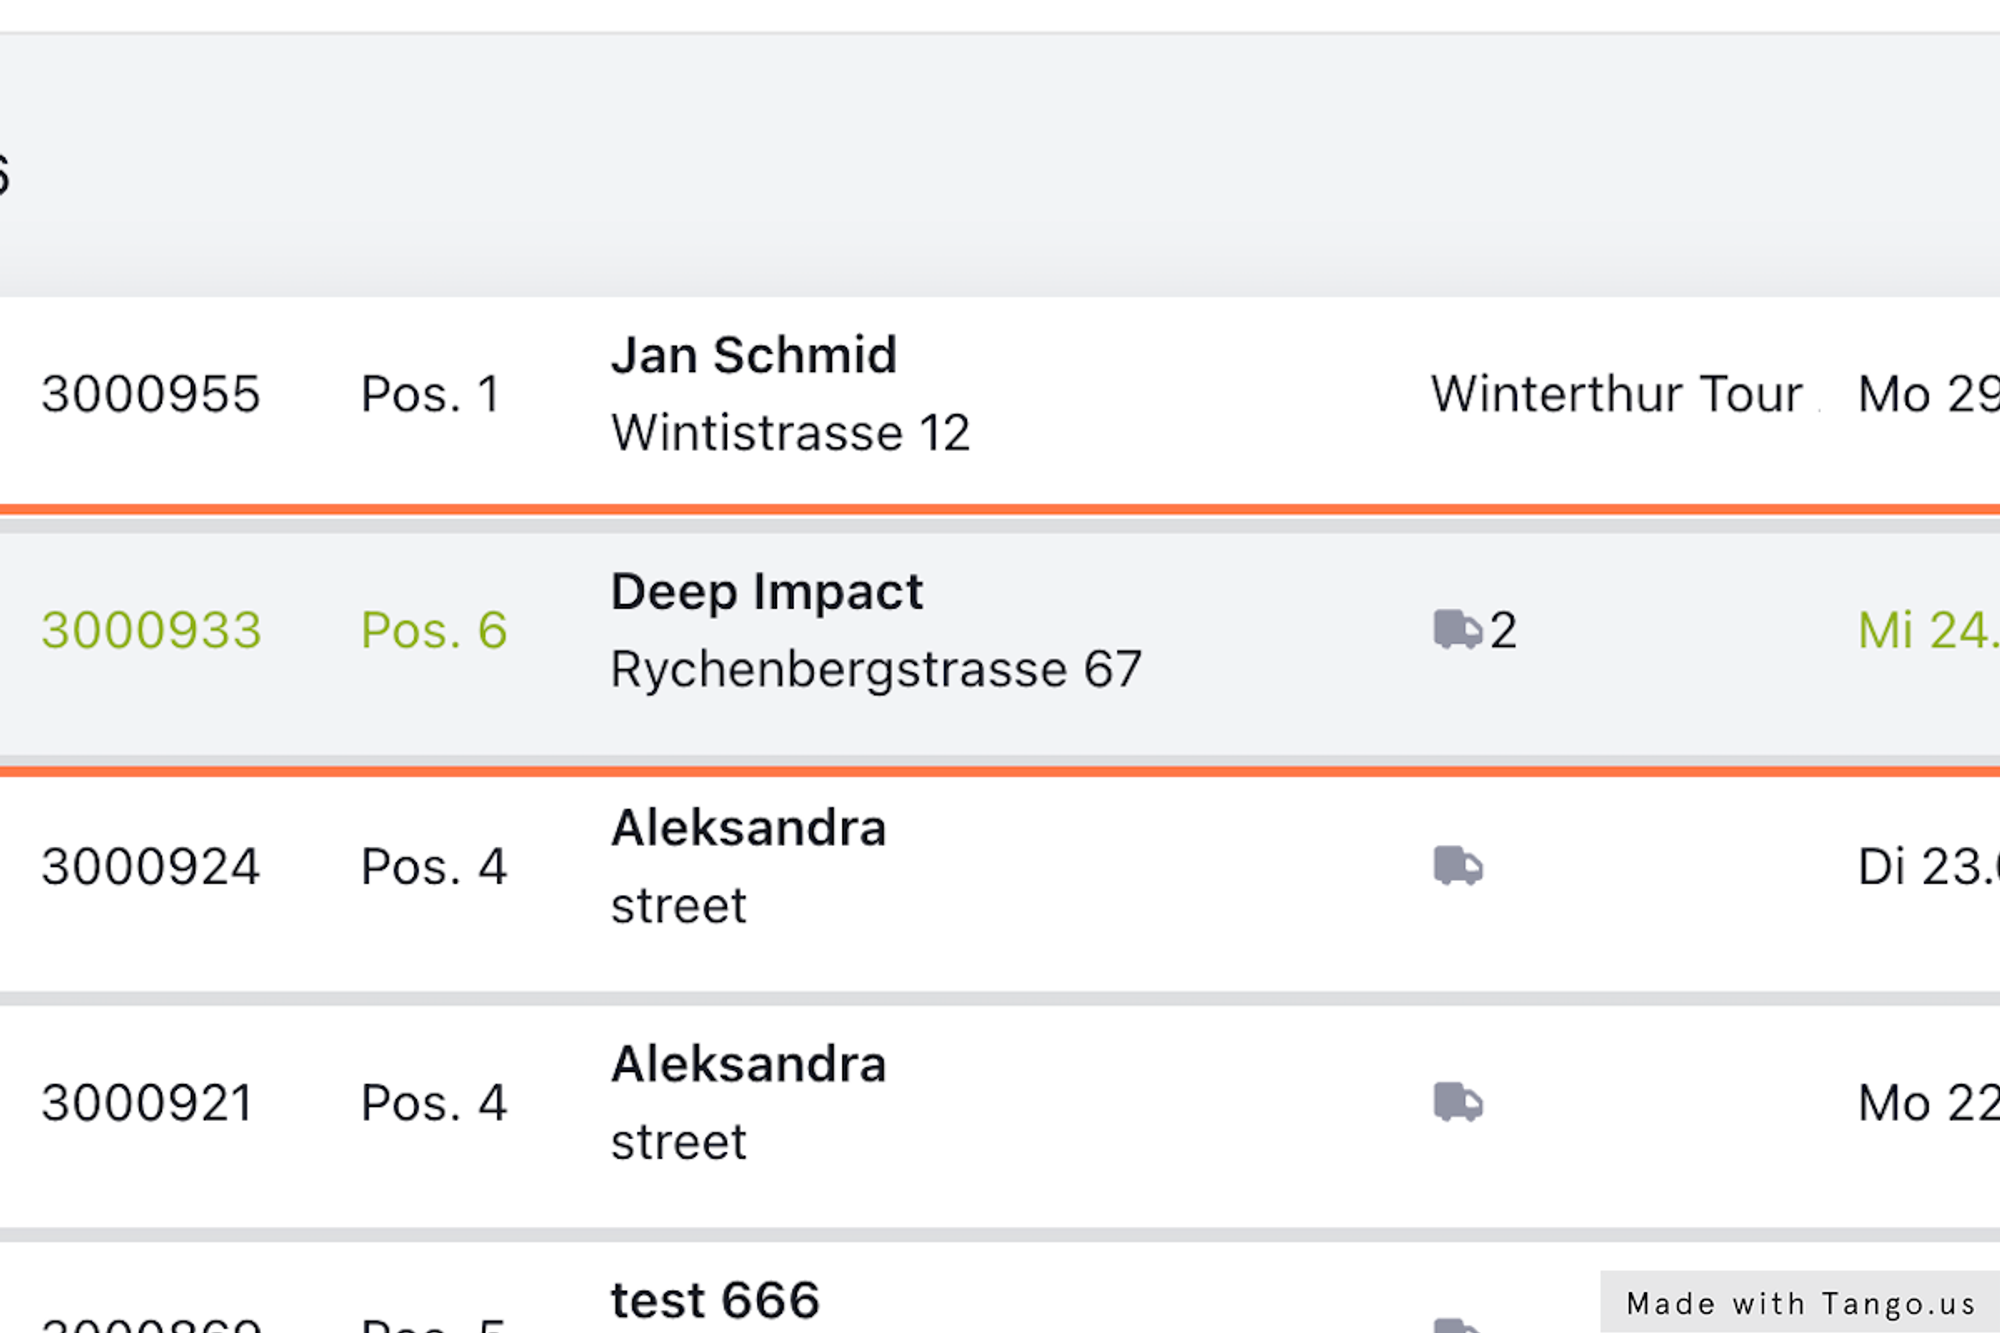Click truck icon in order 3000924 row
Screen dimensions: 2000x1333
click(x=1457, y=866)
